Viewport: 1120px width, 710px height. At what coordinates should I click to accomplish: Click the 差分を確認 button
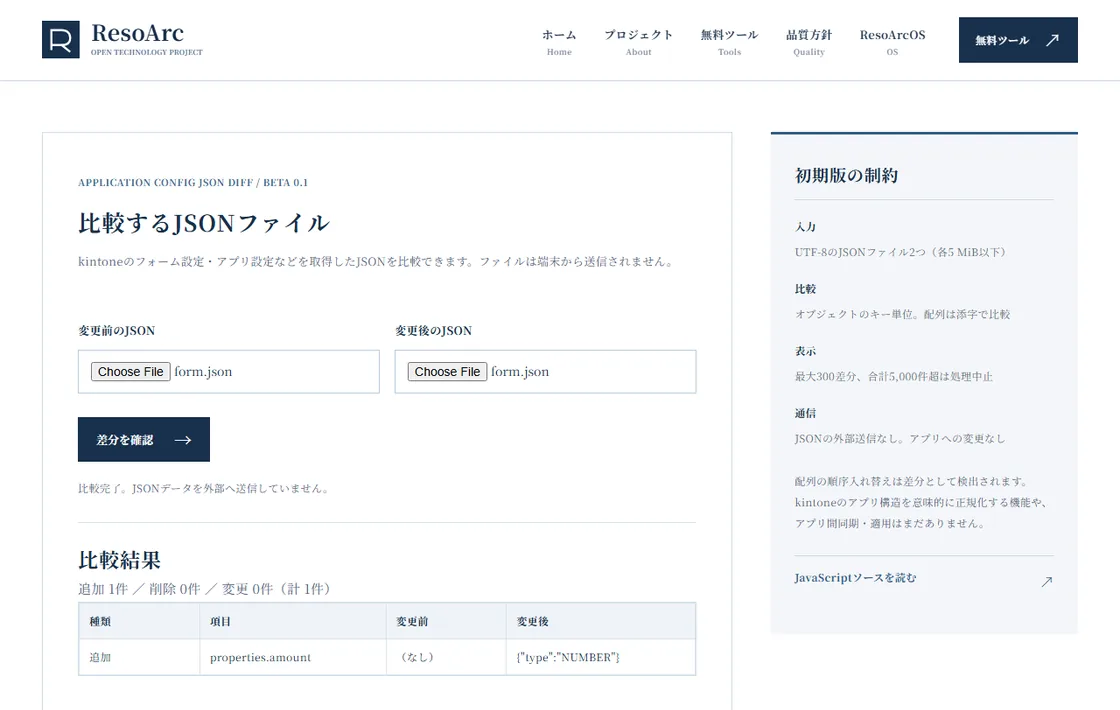[x=144, y=439]
